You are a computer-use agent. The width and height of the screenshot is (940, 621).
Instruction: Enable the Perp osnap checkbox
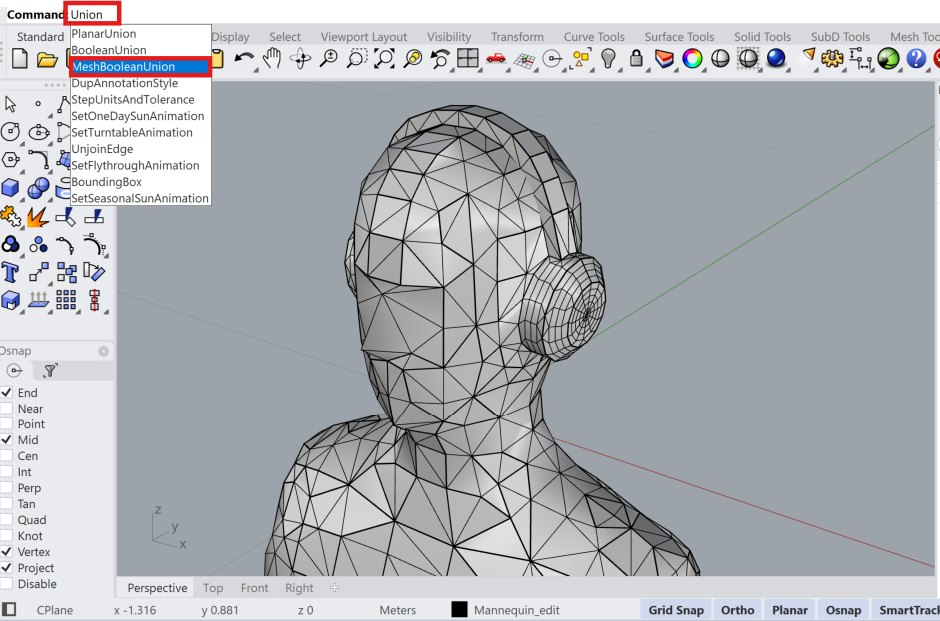tap(7, 488)
